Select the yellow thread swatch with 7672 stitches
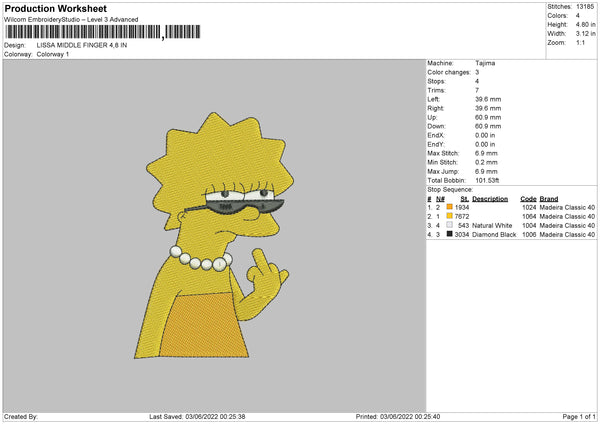 [x=450, y=216]
